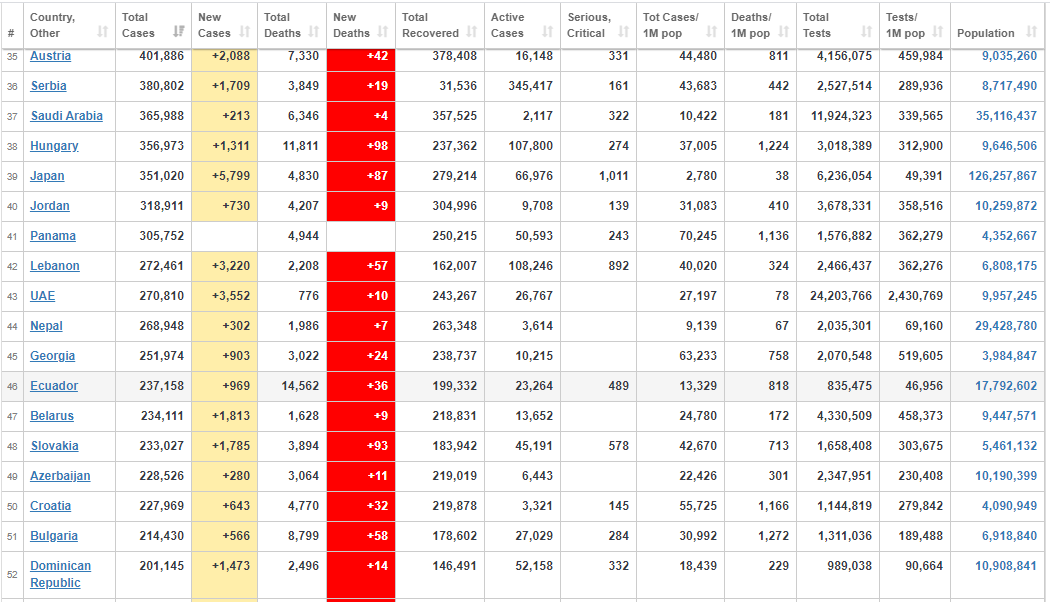Select Belarus total recovered cell 218,831
1050x602 pixels.
[440, 416]
